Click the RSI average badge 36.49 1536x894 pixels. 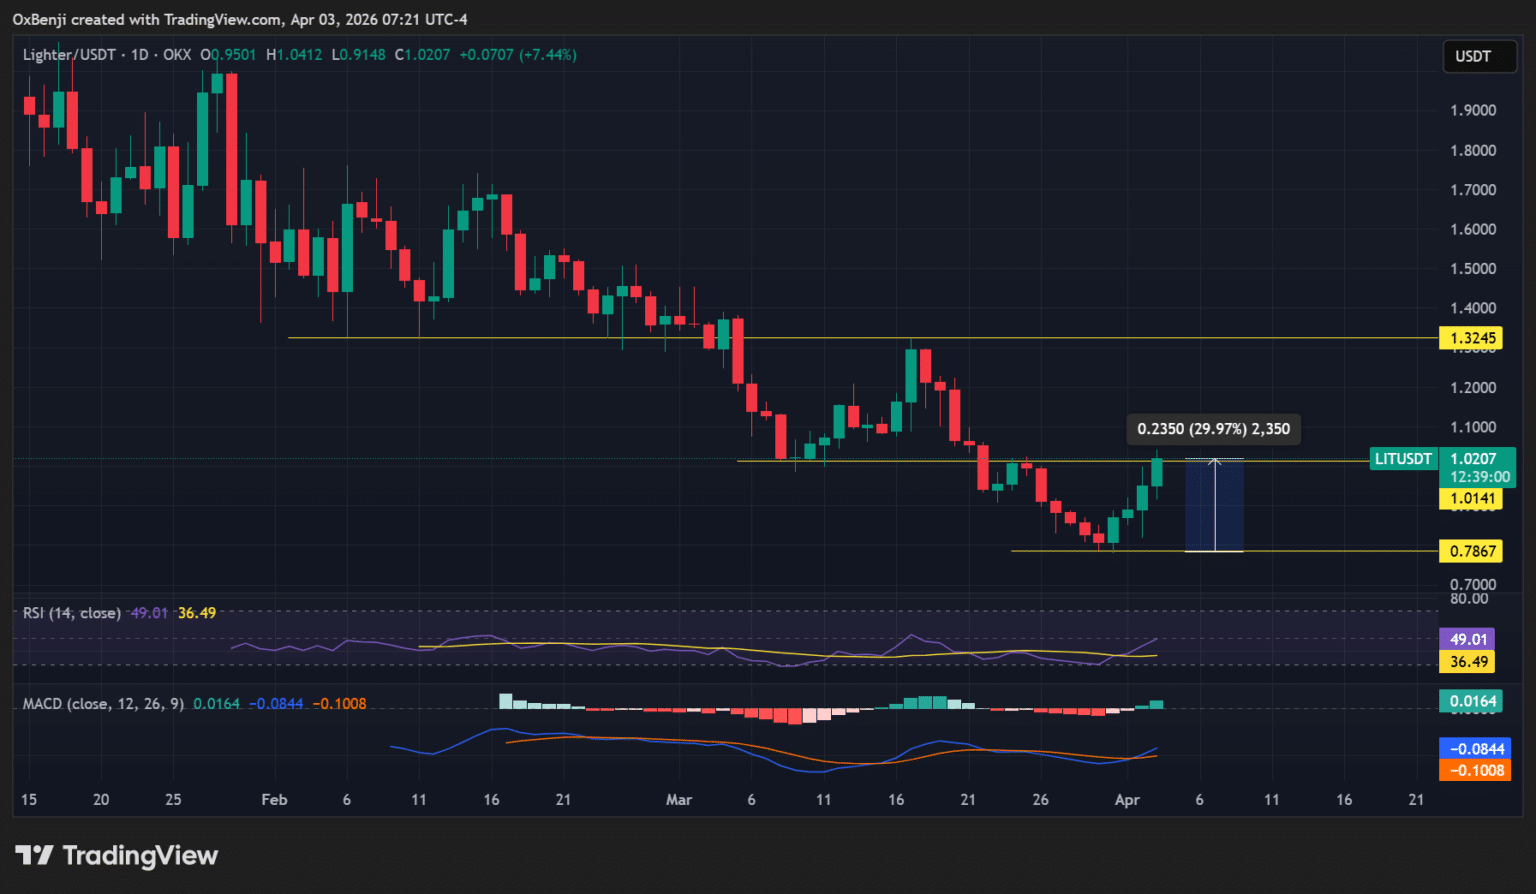1467,661
